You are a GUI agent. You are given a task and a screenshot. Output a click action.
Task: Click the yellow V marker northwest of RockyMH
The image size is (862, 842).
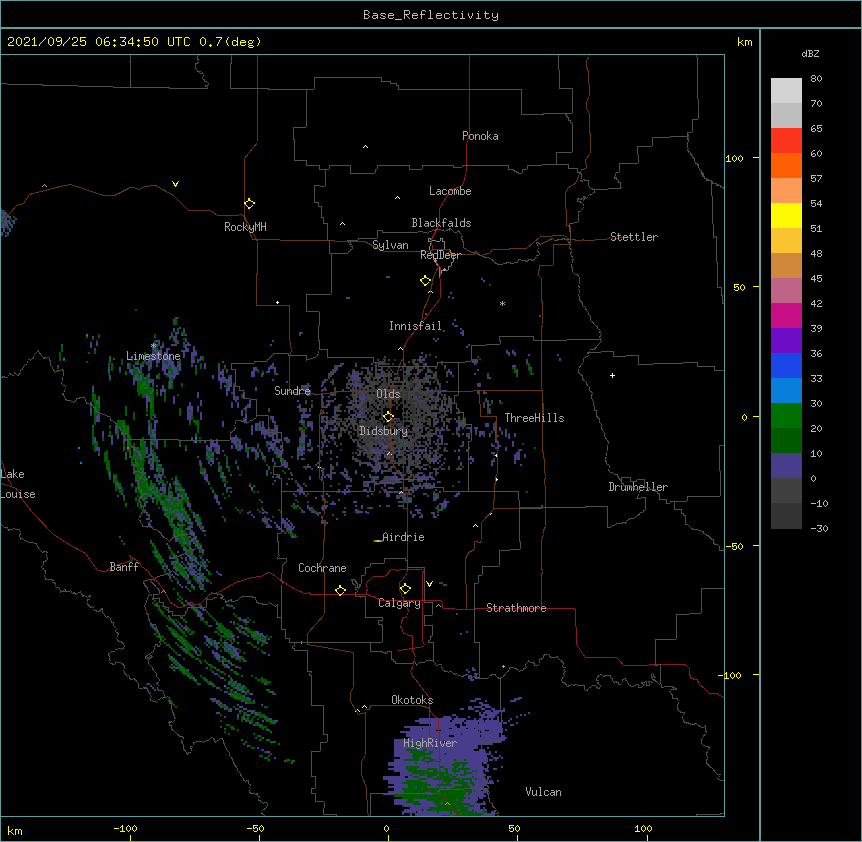pyautogui.click(x=175, y=184)
